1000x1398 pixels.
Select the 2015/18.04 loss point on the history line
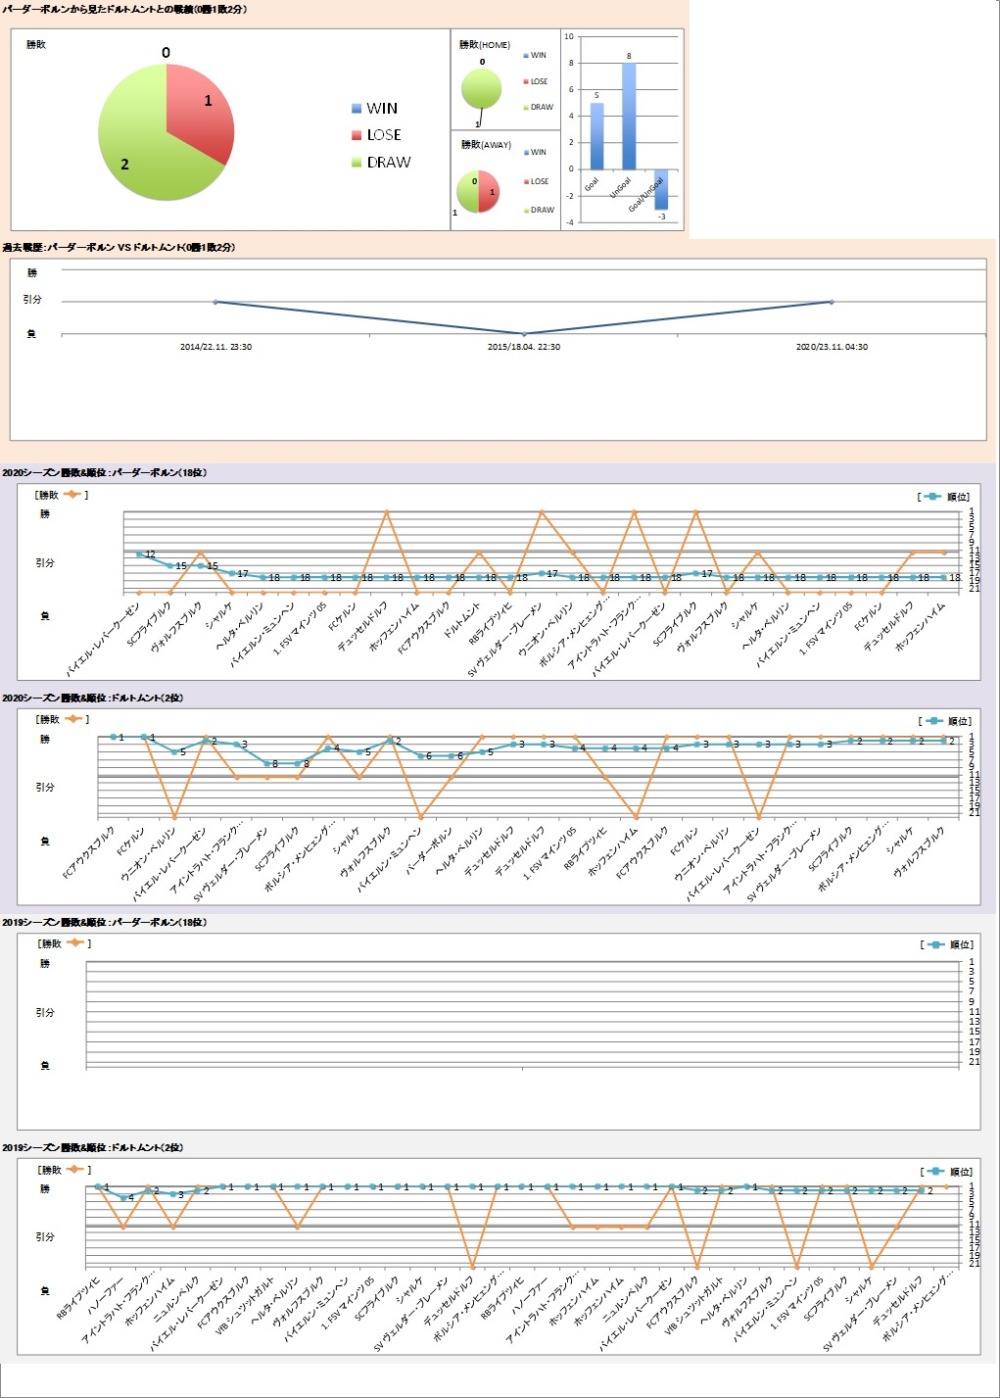(x=524, y=334)
